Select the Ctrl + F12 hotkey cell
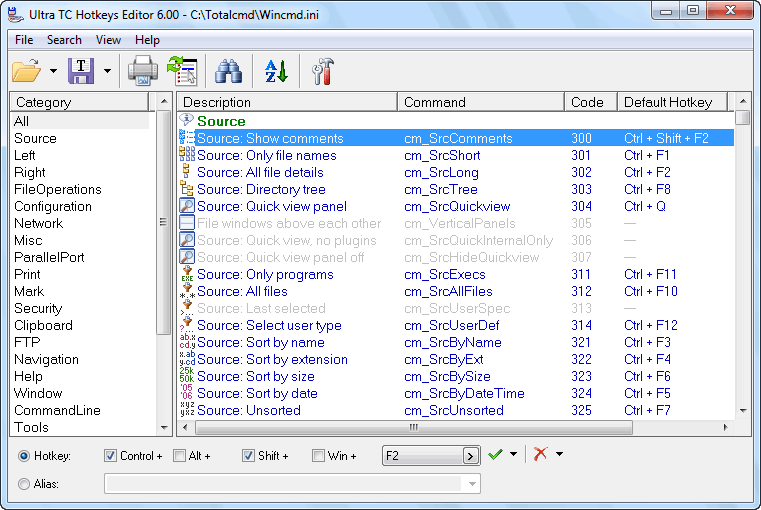The height and width of the screenshot is (510, 761). click(650, 325)
